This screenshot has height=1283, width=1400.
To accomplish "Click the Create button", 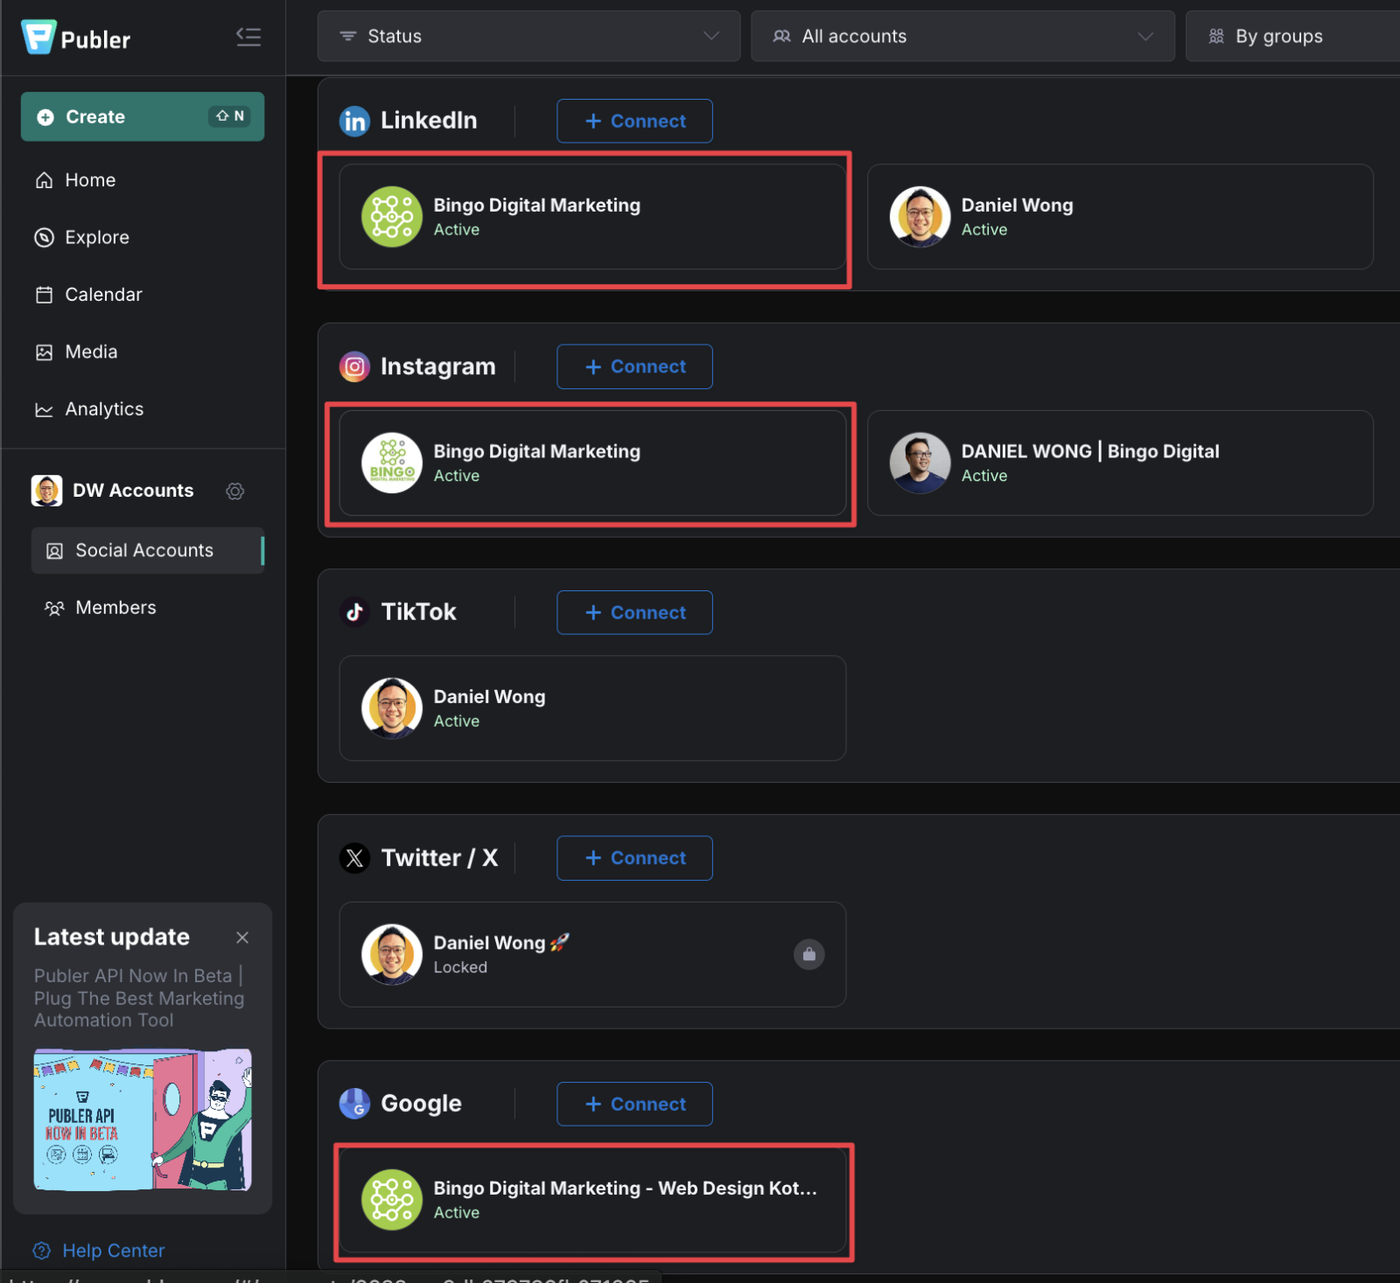I will pyautogui.click(x=142, y=117).
